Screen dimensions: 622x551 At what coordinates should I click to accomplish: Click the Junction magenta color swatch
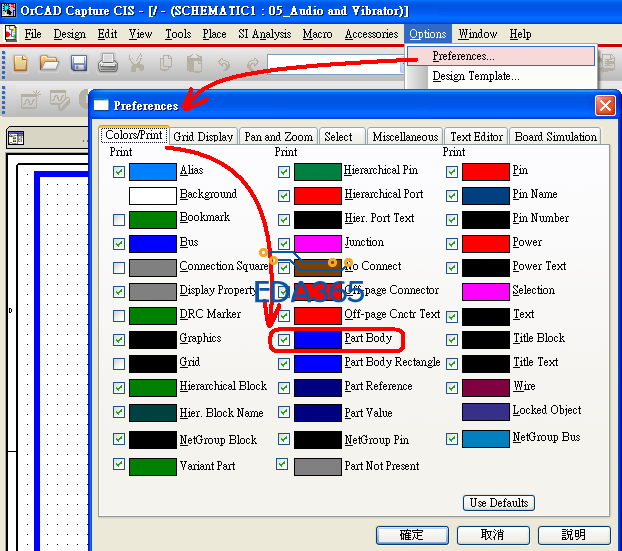(317, 244)
